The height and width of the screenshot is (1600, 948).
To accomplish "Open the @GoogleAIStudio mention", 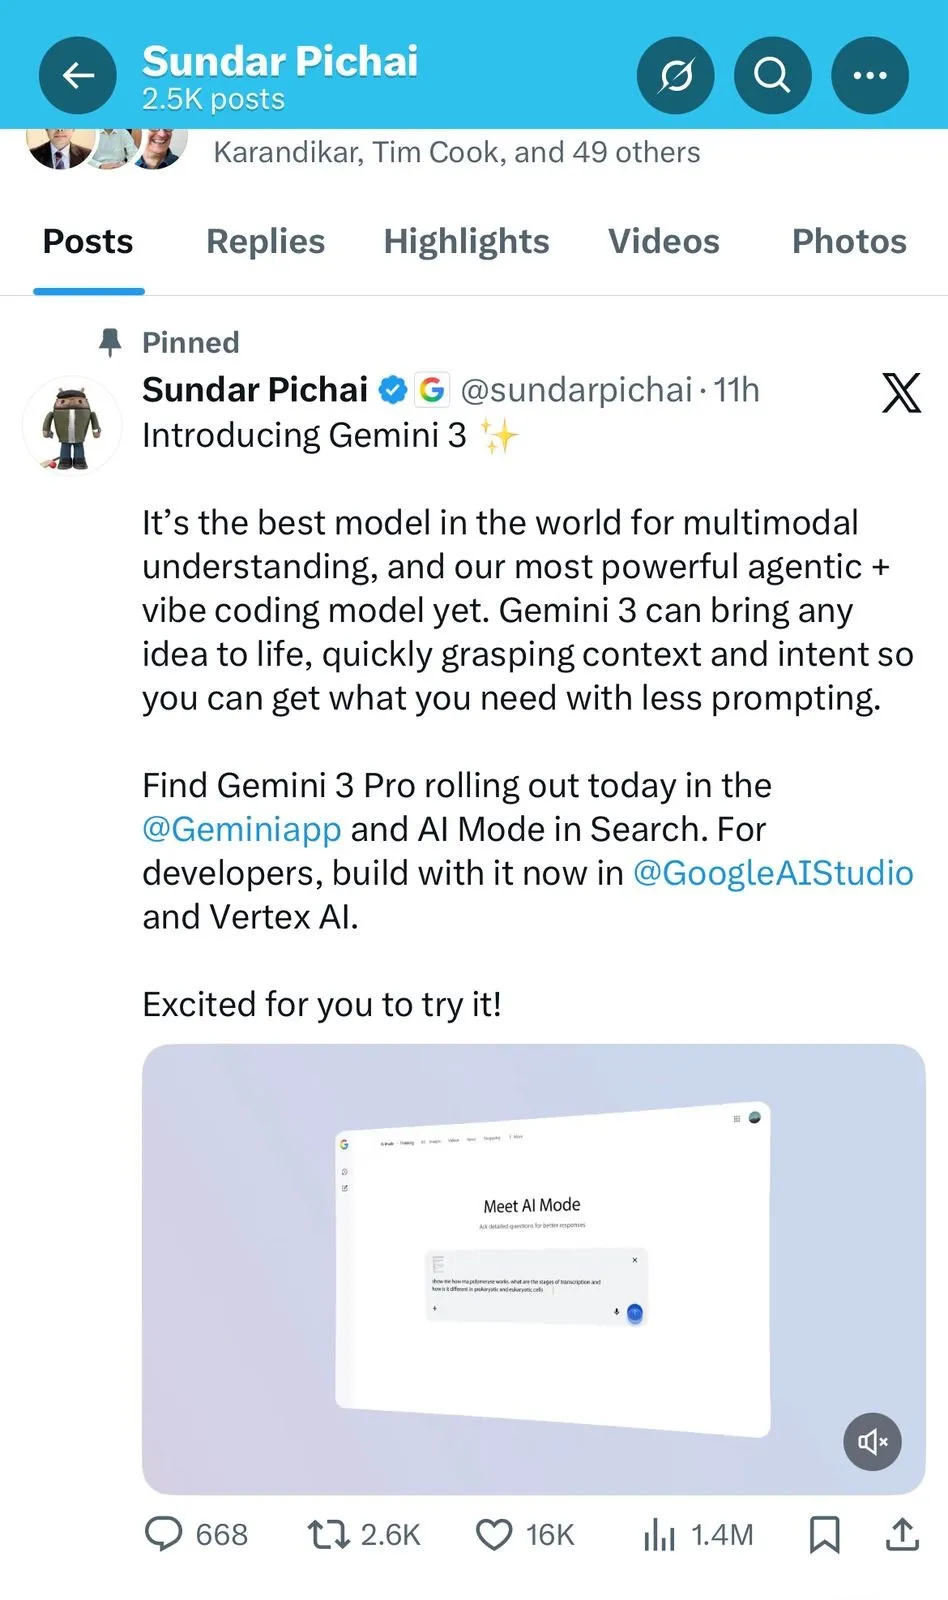I will (773, 873).
